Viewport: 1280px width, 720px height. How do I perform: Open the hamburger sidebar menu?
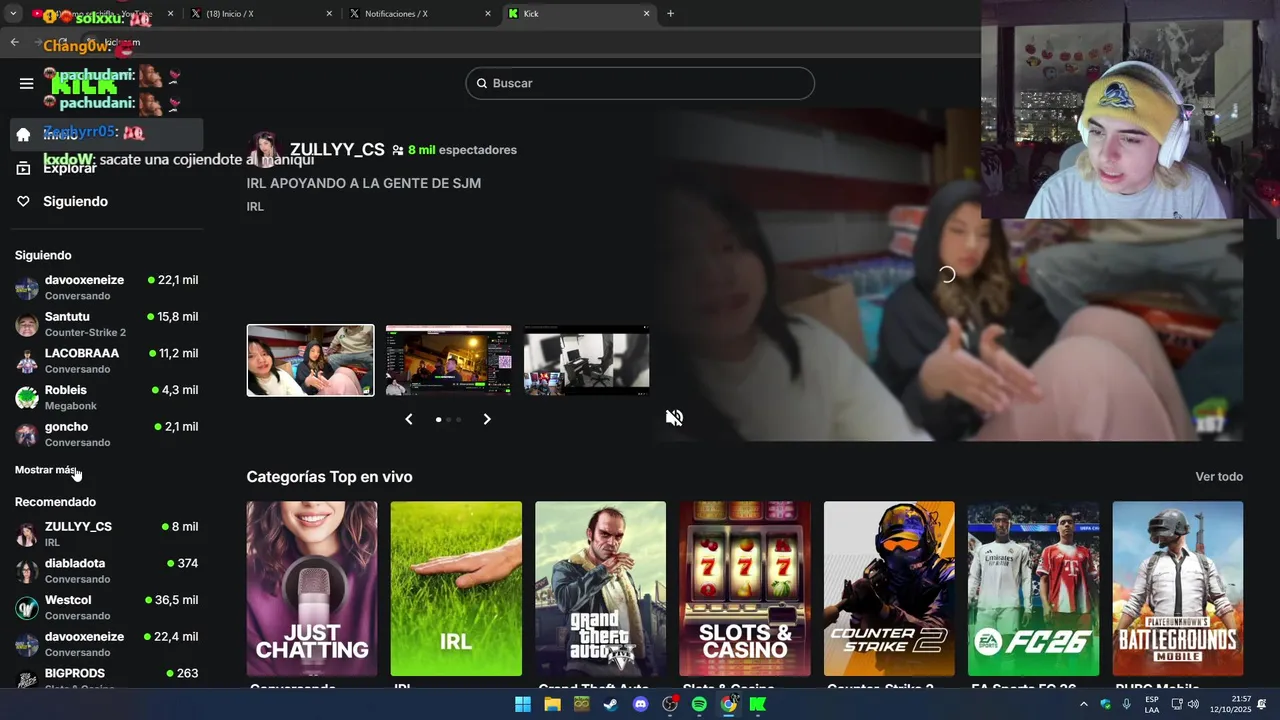tap(27, 84)
